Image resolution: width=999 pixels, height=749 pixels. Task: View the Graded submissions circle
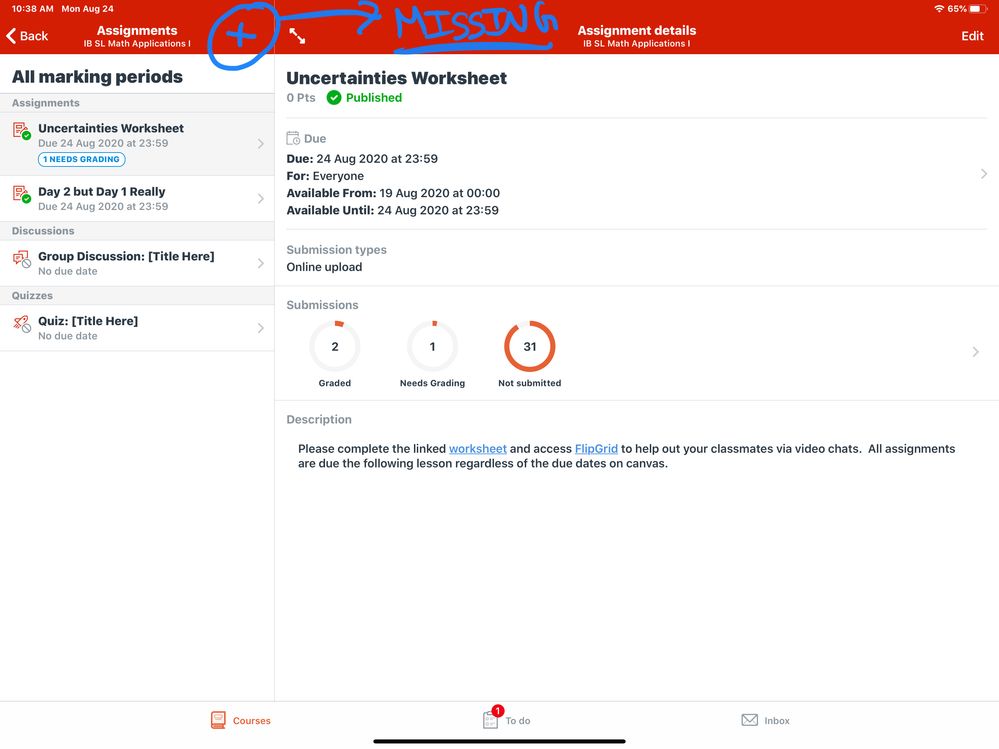click(x=335, y=347)
